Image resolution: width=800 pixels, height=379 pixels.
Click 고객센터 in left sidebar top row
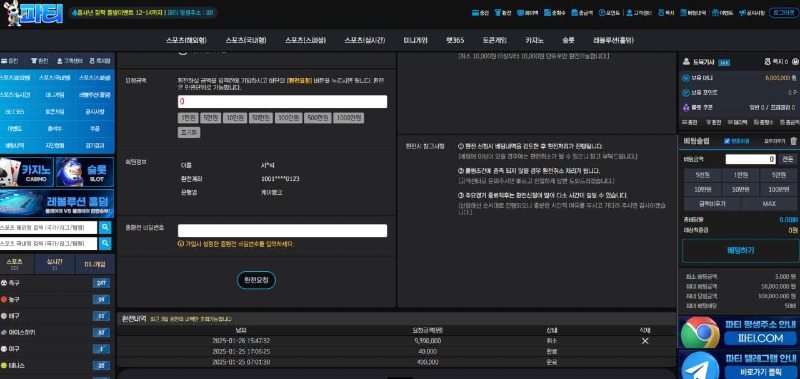pyautogui.click(x=70, y=61)
